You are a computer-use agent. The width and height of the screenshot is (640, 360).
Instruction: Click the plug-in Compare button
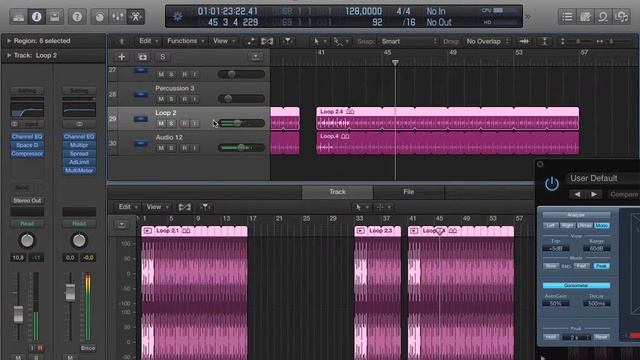point(624,194)
